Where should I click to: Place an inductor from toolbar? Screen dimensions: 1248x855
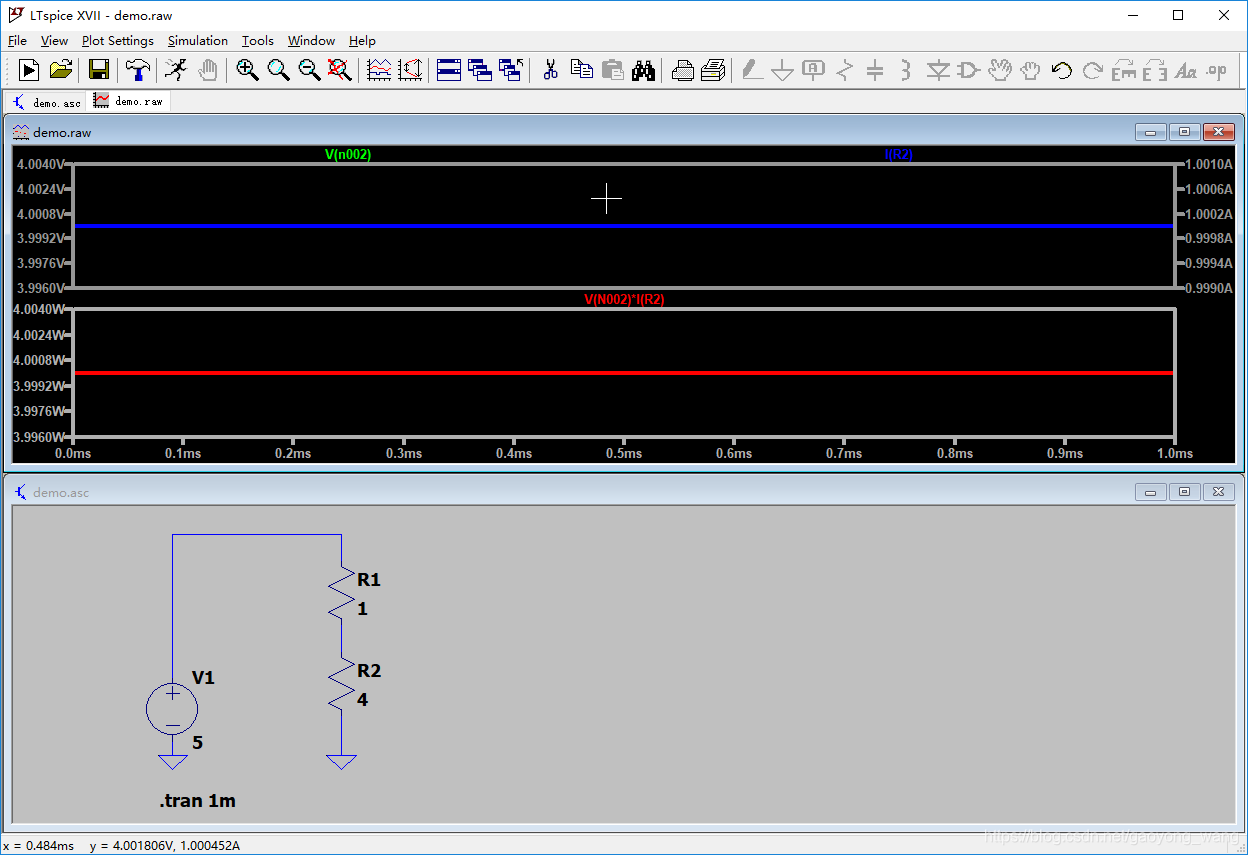click(x=906, y=69)
